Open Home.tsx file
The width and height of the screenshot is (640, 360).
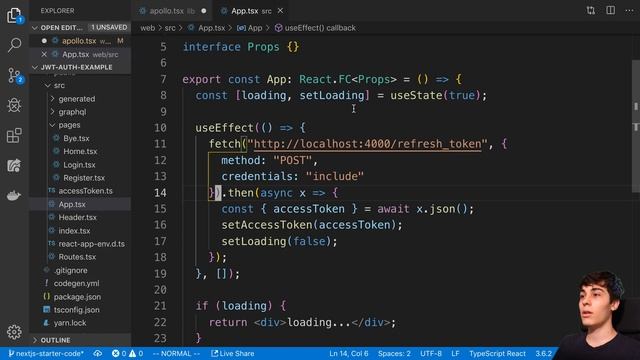coord(80,151)
